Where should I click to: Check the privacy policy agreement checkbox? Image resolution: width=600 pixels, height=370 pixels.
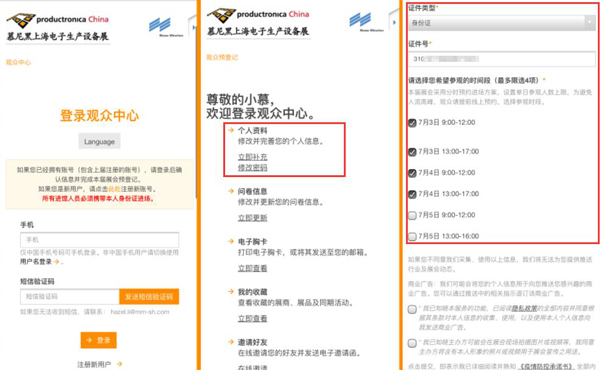(412, 309)
